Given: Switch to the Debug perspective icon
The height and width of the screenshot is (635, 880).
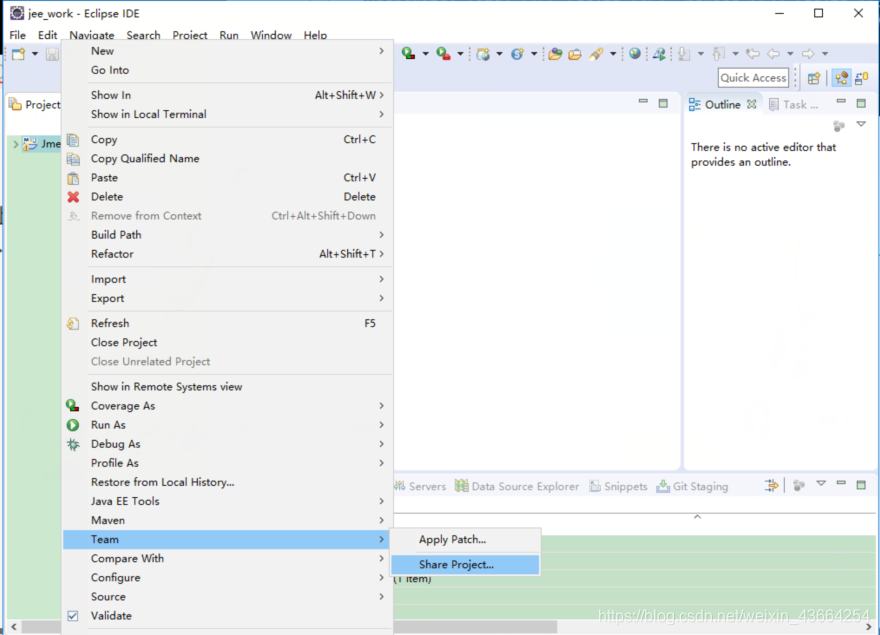Looking at the screenshot, I should tap(861, 78).
